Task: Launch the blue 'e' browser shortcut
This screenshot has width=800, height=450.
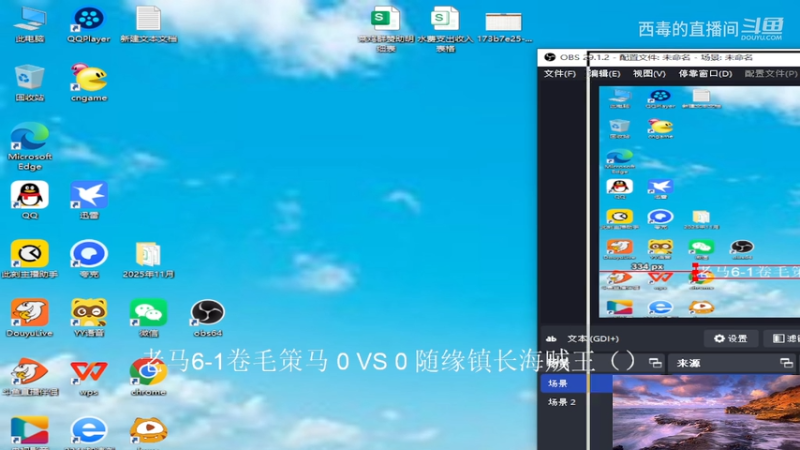Action: (89, 432)
